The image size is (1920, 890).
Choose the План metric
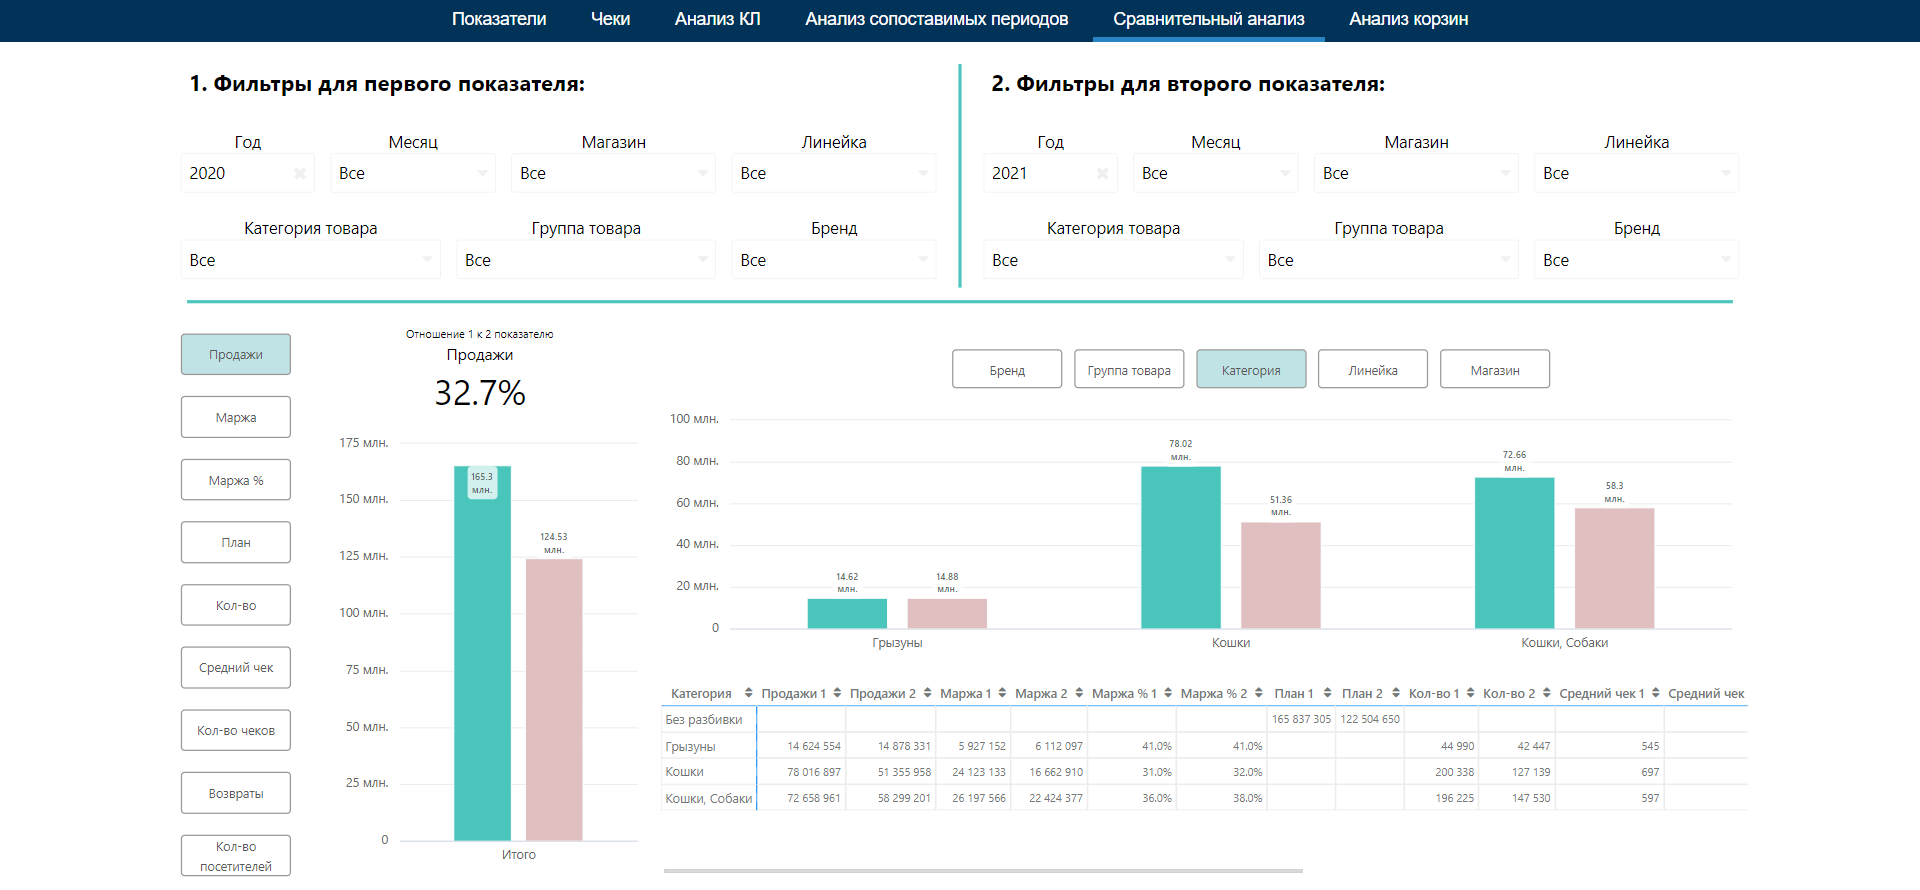[x=236, y=542]
